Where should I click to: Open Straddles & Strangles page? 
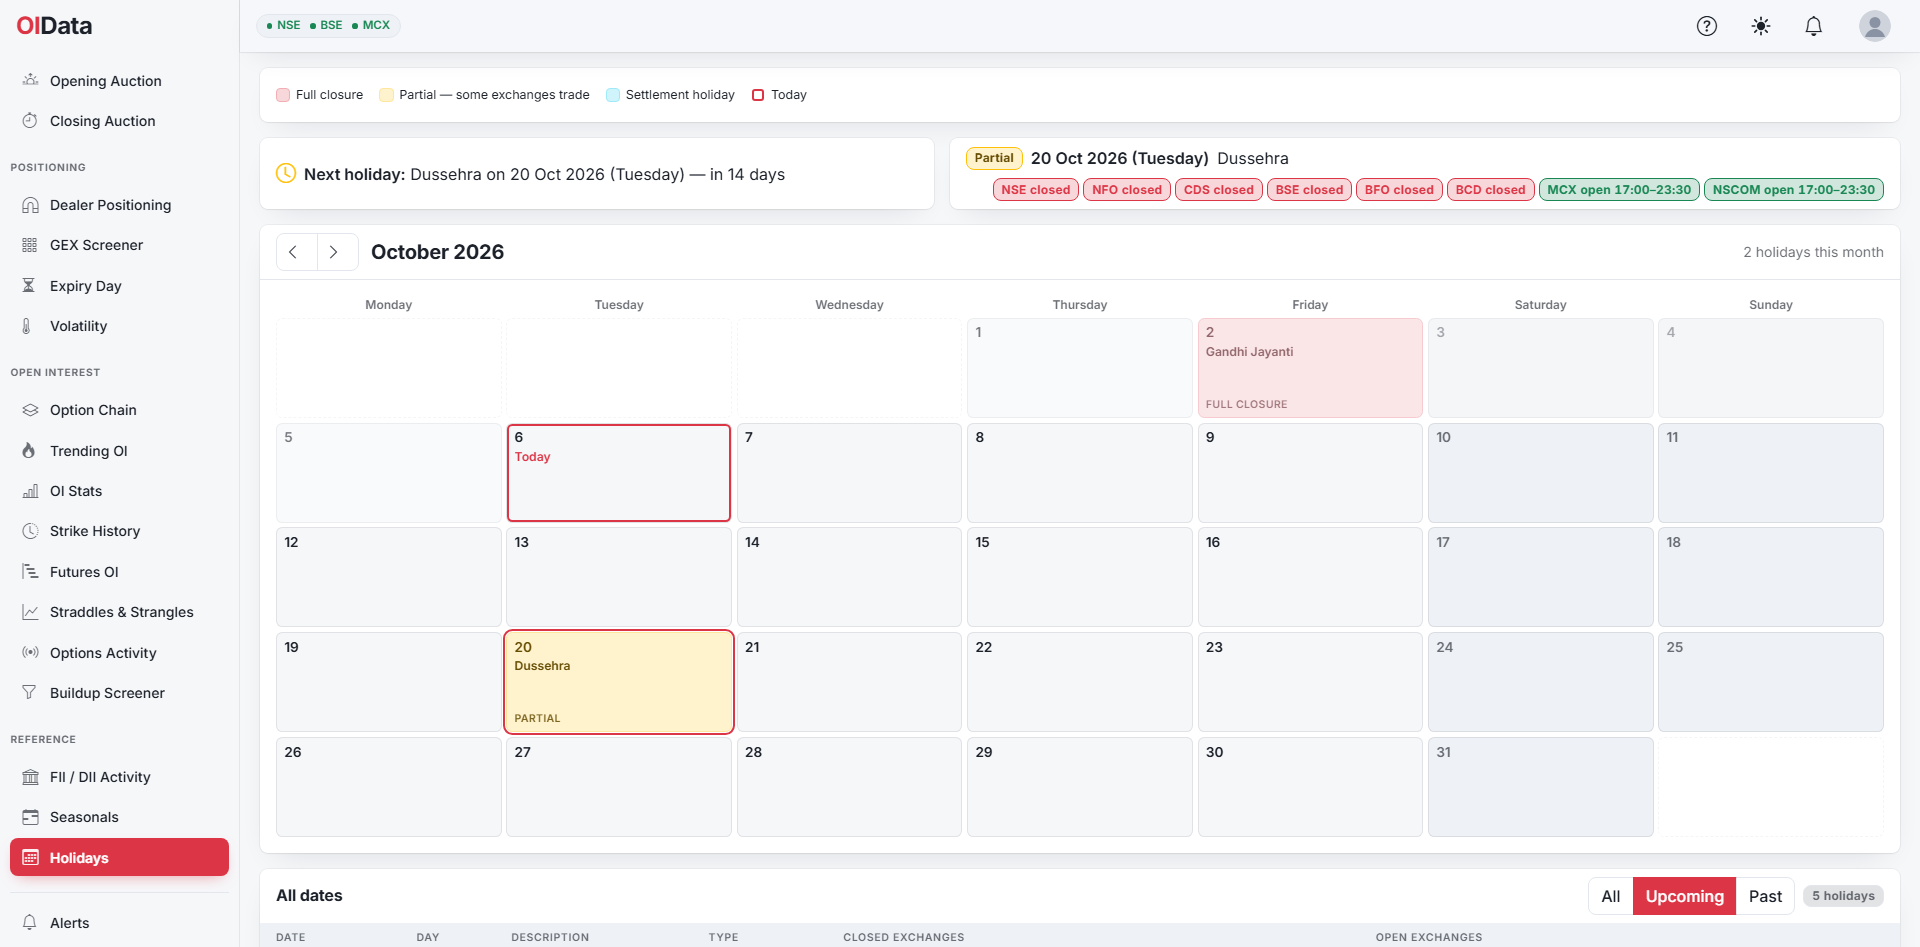pyautogui.click(x=119, y=612)
